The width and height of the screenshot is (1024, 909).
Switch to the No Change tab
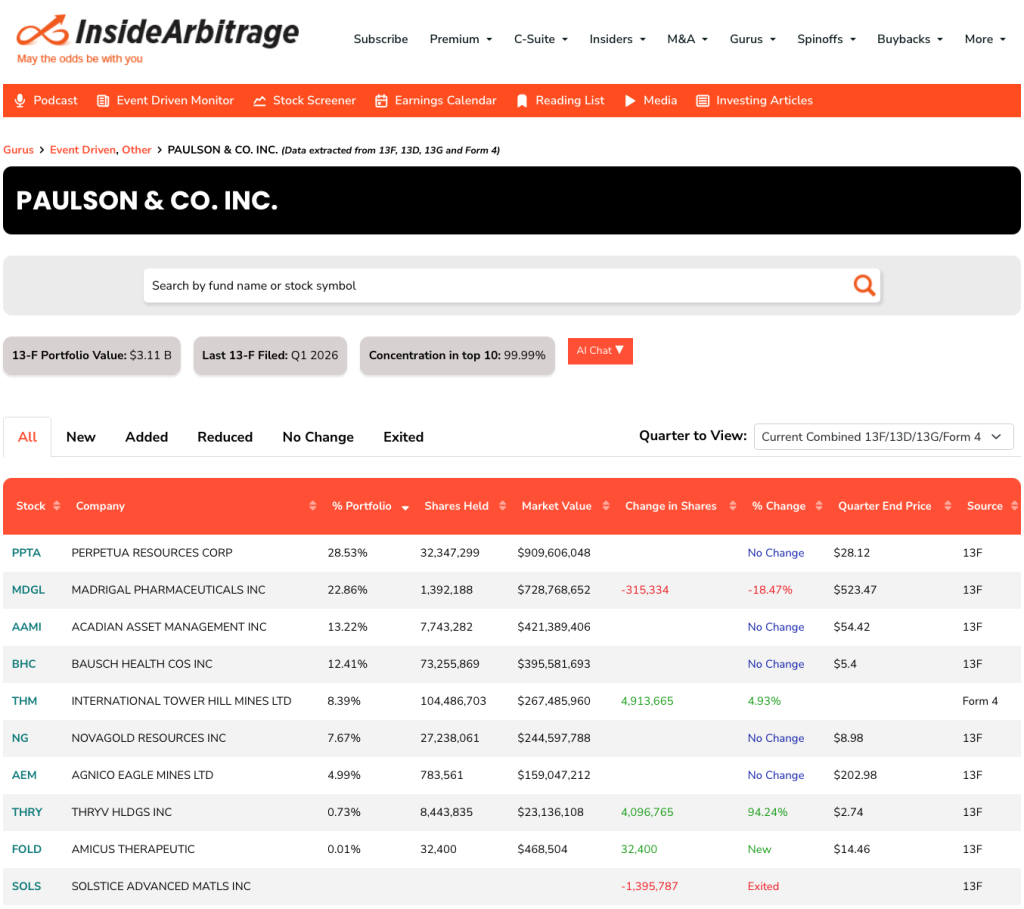coord(318,437)
